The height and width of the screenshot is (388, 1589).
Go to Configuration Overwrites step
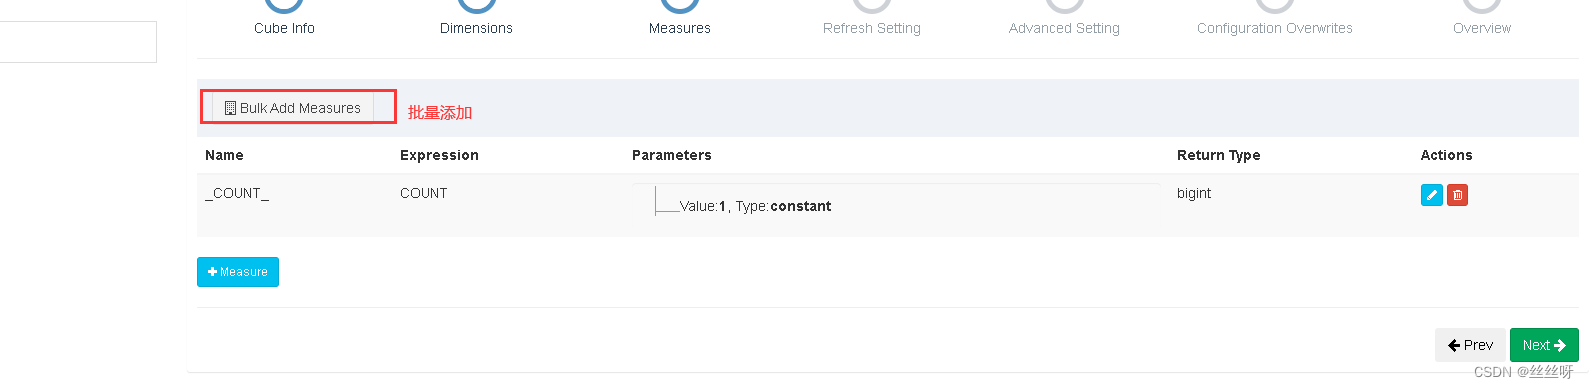coord(1275,28)
